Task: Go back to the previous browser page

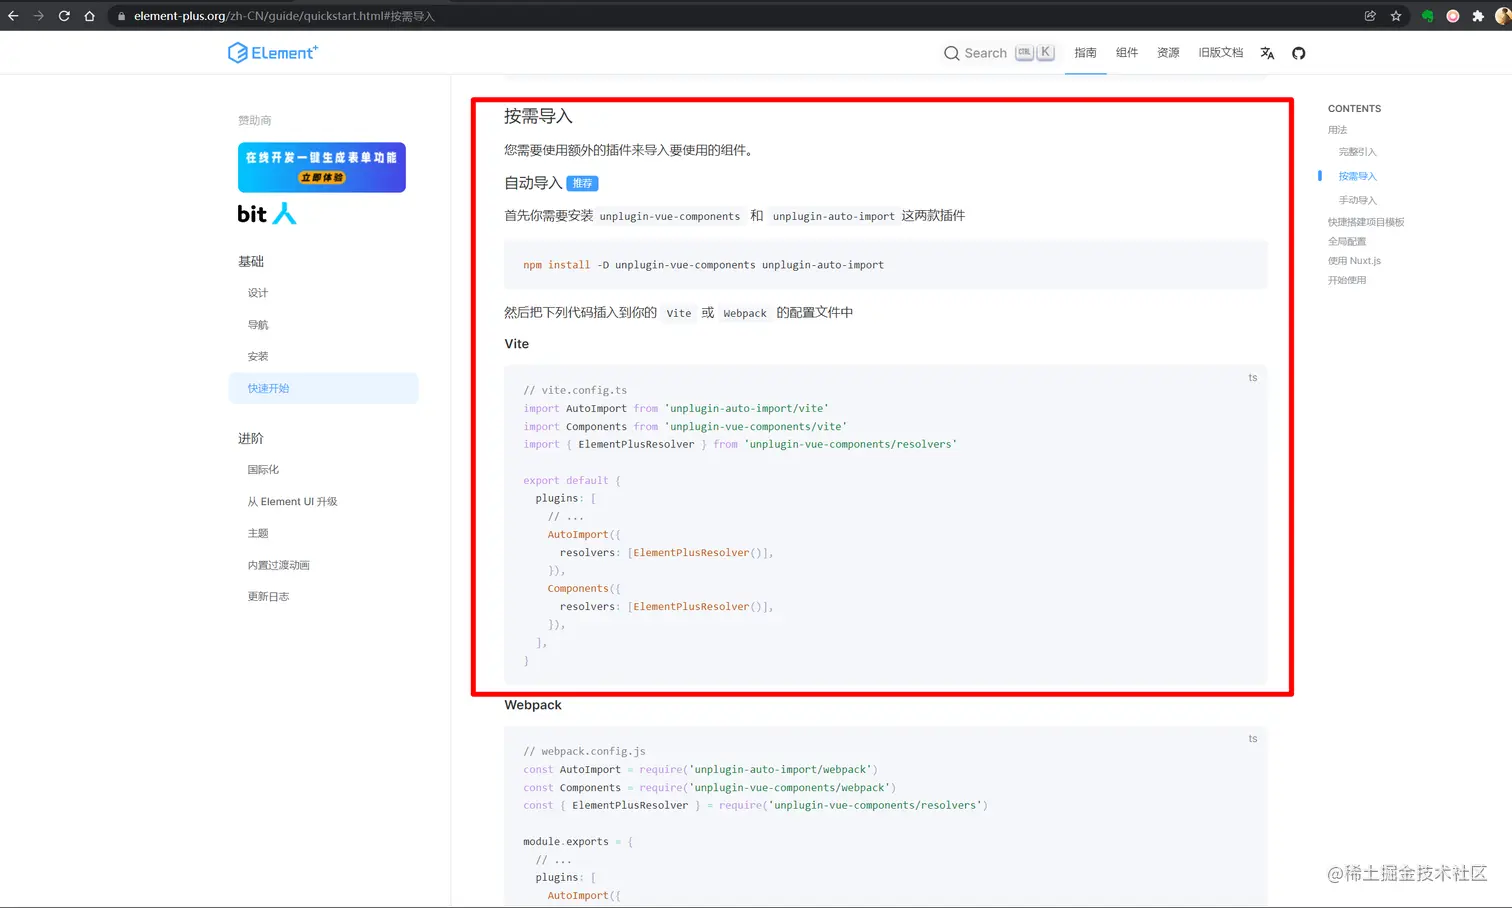Action: point(13,16)
